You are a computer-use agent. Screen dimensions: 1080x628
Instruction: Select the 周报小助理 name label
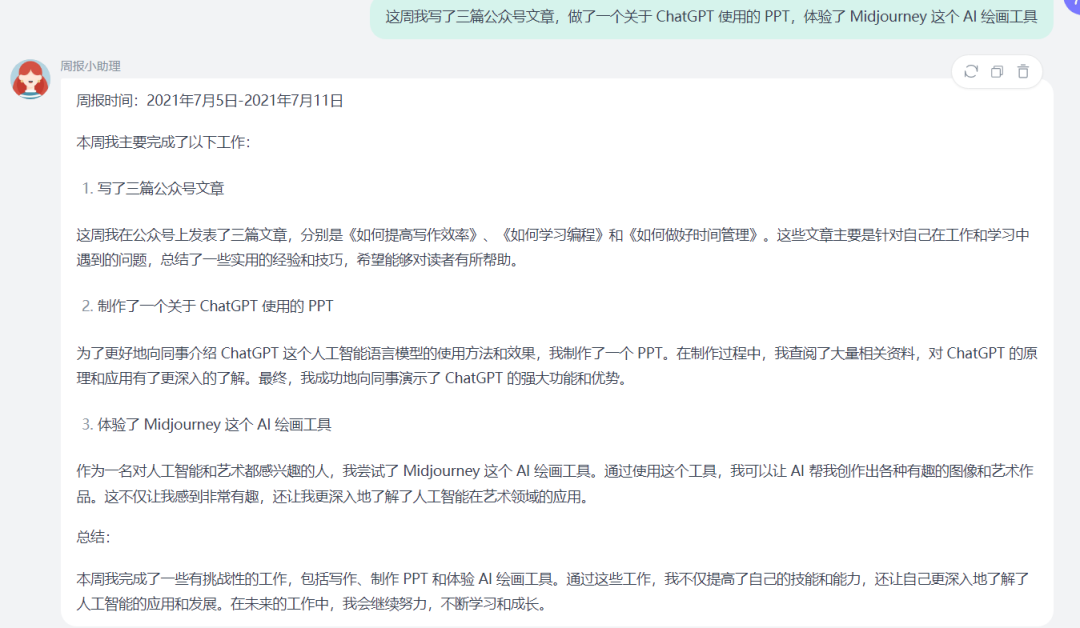click(90, 66)
